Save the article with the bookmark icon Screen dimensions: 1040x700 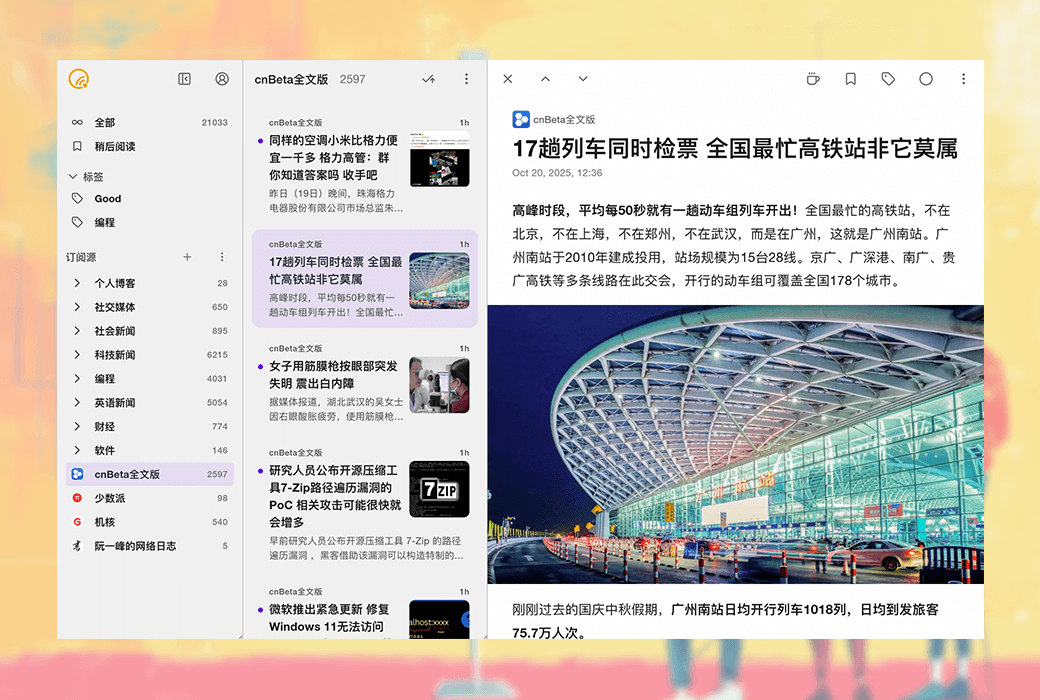(x=850, y=79)
